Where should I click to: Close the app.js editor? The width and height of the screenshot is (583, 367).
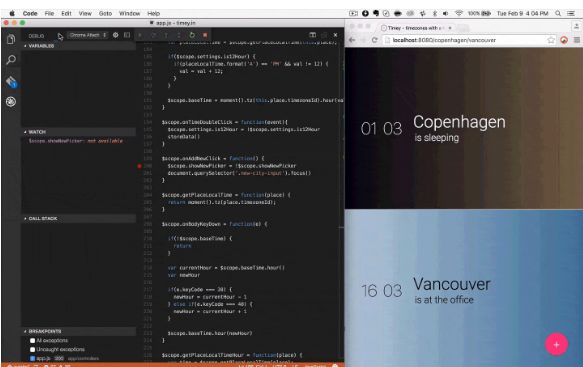(x=335, y=35)
